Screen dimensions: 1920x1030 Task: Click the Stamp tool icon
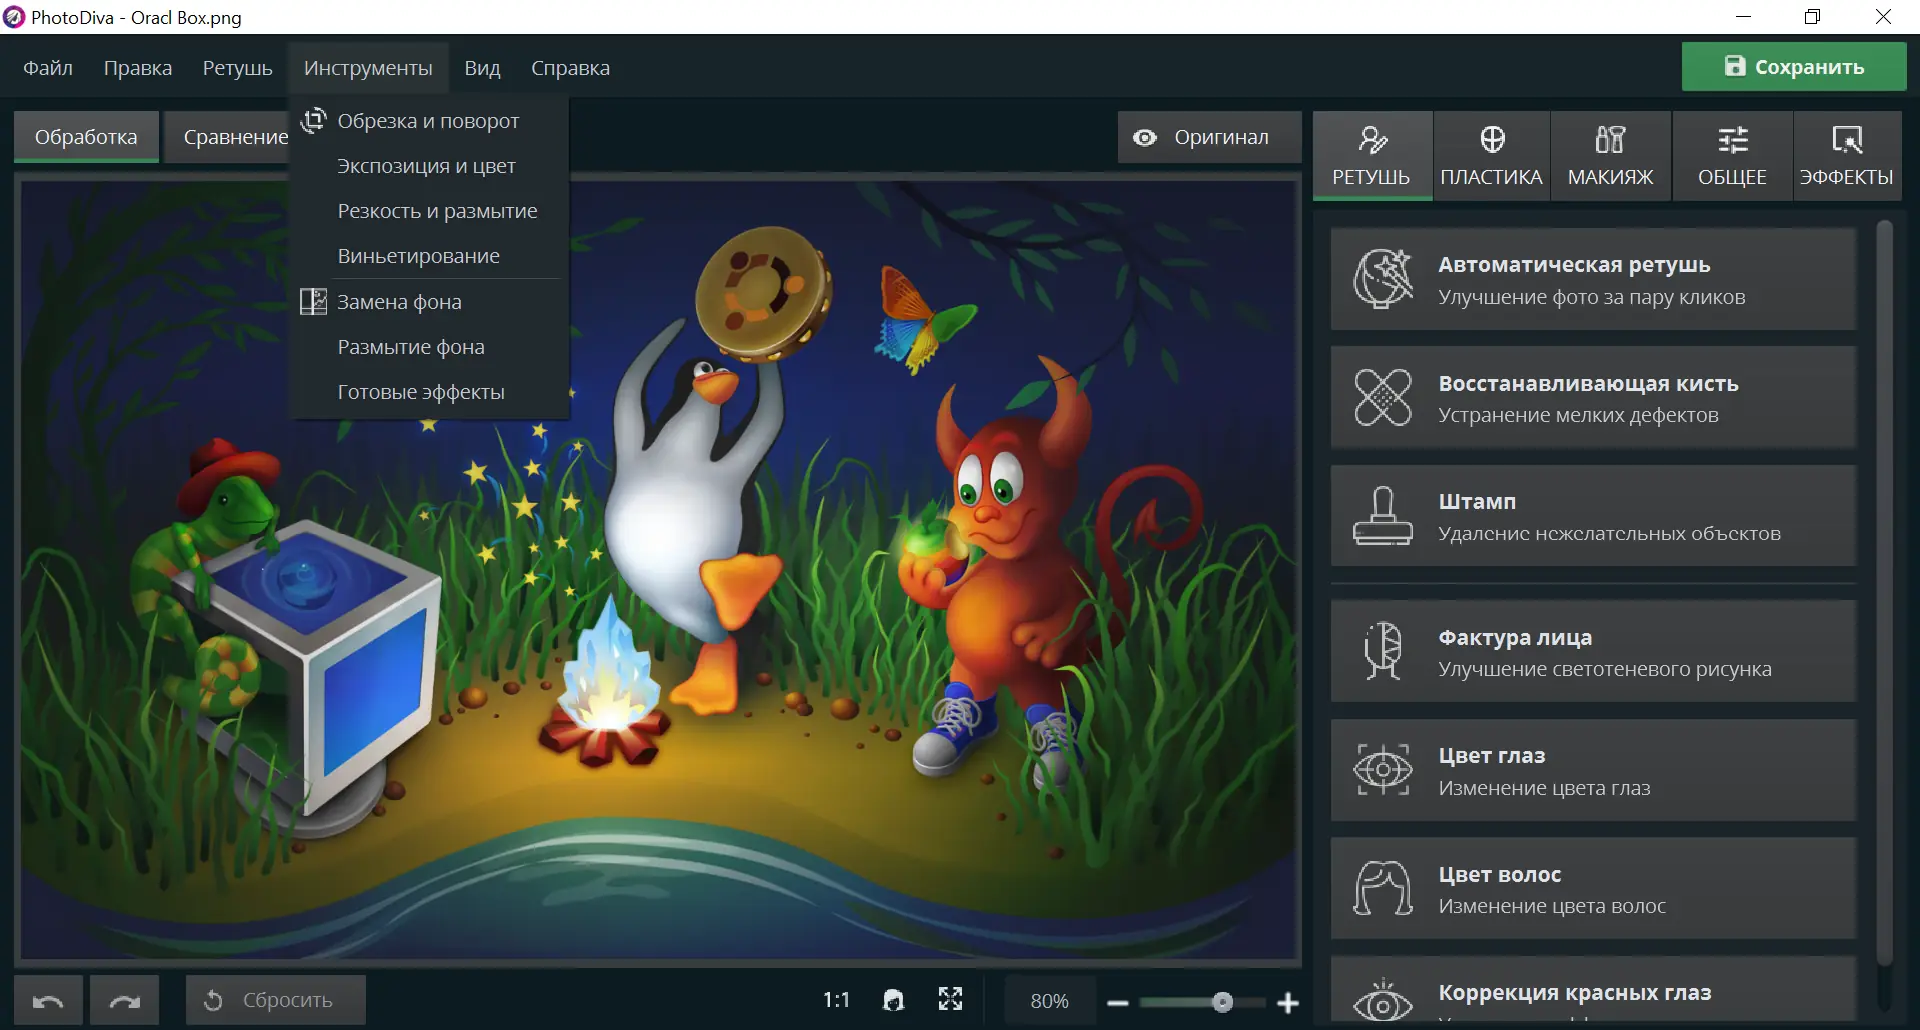tap(1383, 515)
